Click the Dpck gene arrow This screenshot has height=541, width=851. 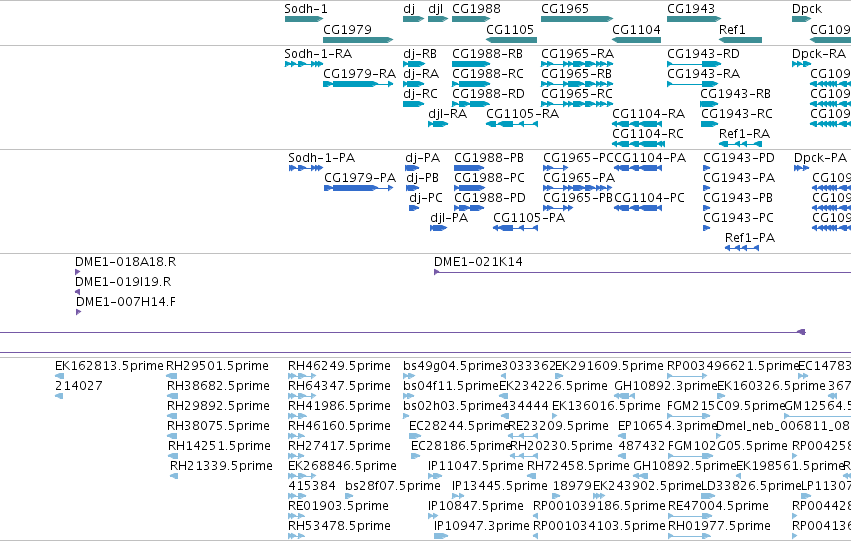[x=802, y=19]
